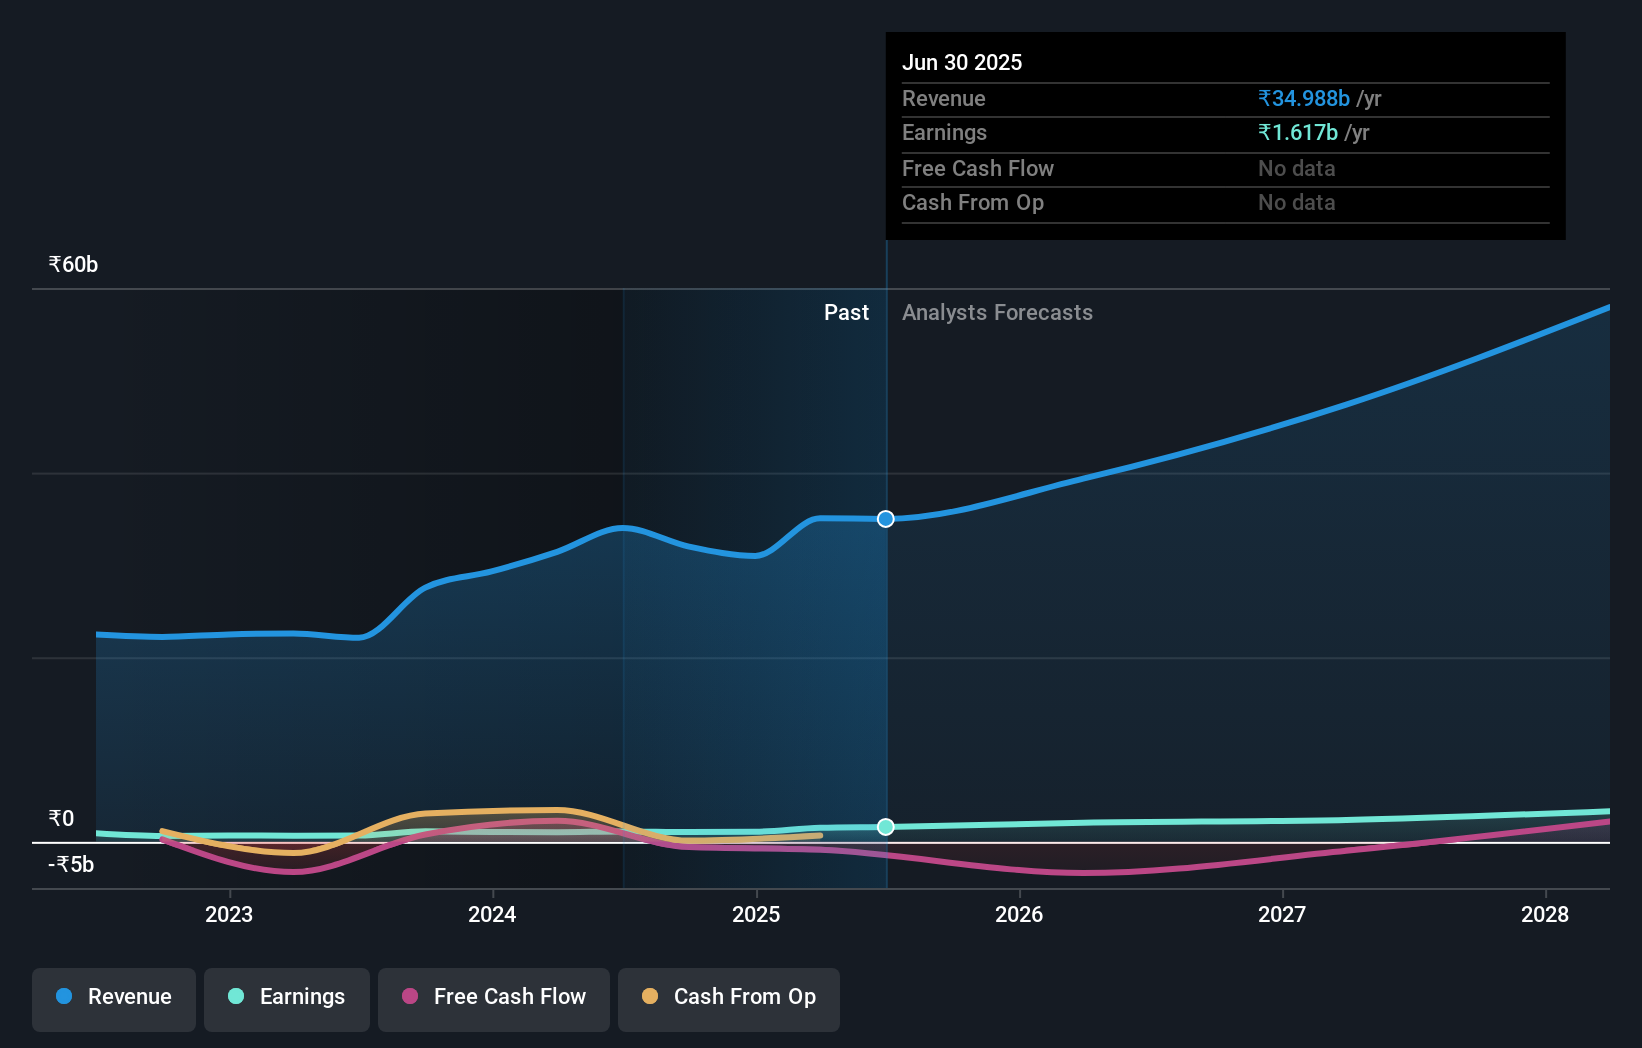
Task: Click the blue Revenue legend dot
Action: click(x=63, y=997)
